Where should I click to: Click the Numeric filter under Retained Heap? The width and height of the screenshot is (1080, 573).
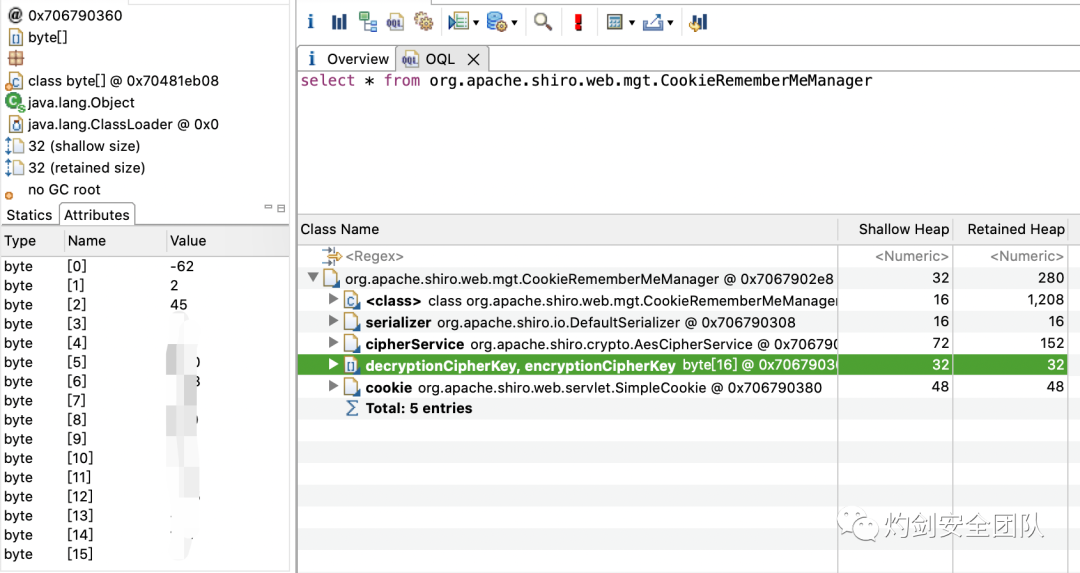1027,256
